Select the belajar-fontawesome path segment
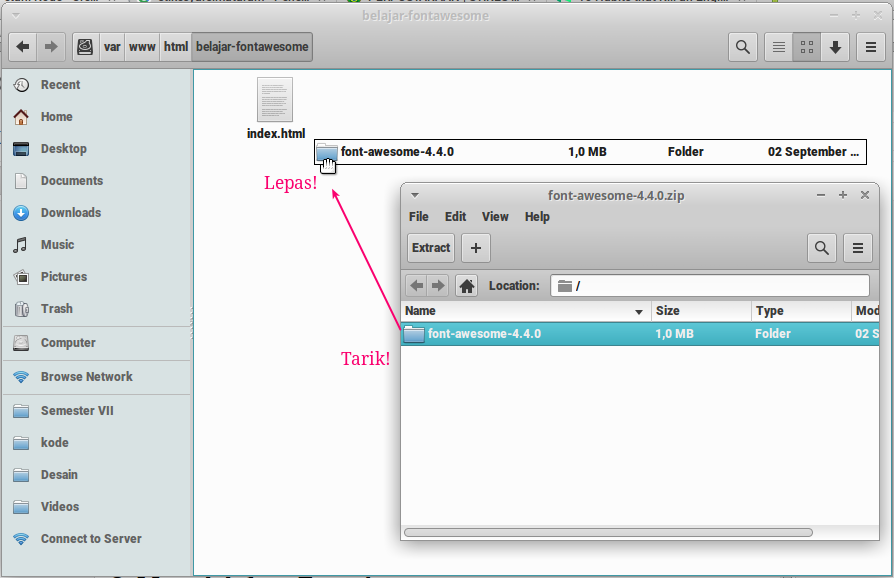This screenshot has width=894, height=578. [252, 47]
